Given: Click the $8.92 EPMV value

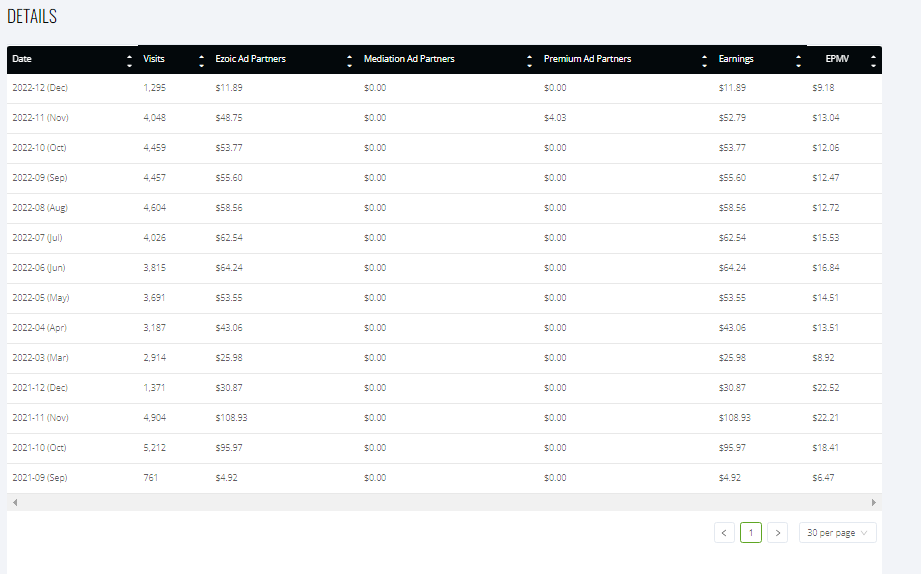Looking at the screenshot, I should (x=823, y=357).
